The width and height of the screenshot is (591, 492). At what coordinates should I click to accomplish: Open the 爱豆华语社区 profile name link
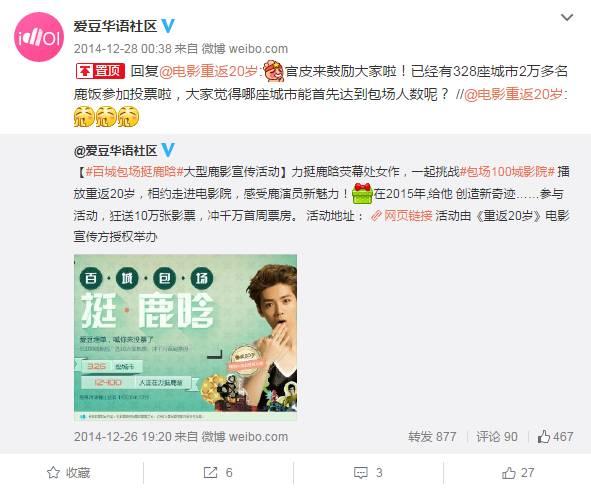tap(115, 26)
